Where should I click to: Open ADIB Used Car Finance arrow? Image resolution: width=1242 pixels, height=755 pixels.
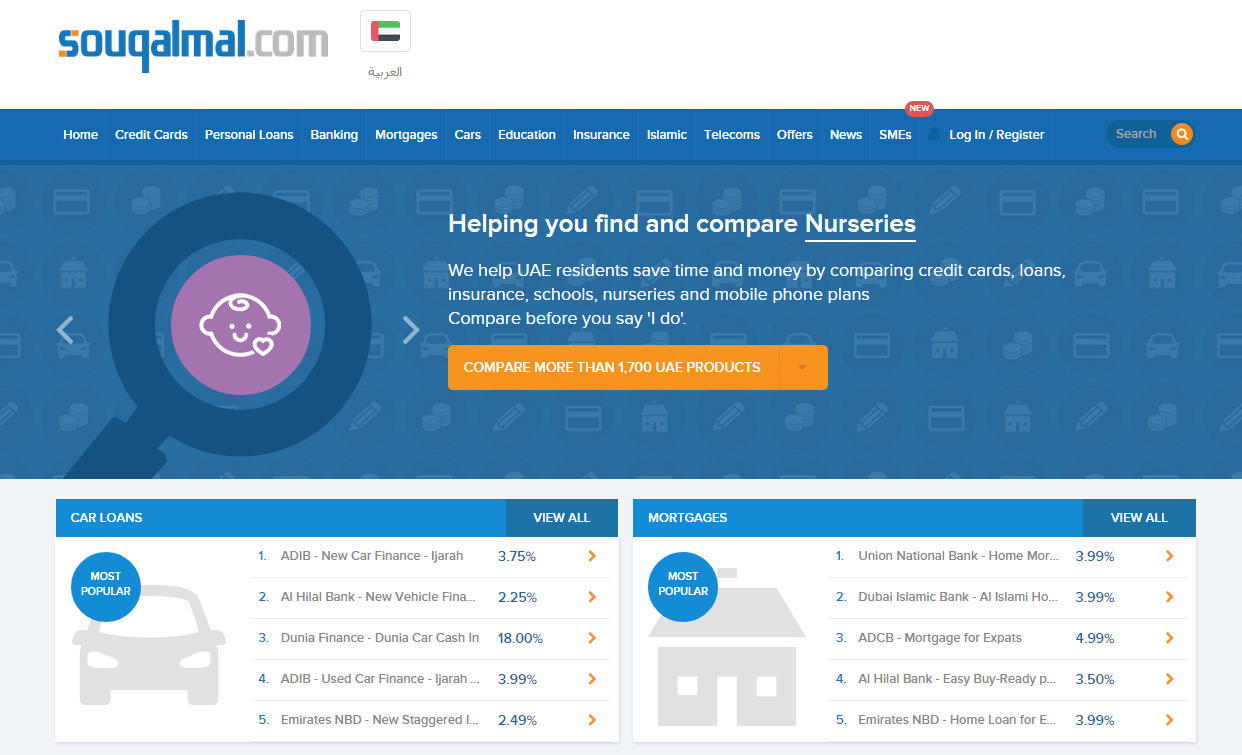pyautogui.click(x=592, y=679)
